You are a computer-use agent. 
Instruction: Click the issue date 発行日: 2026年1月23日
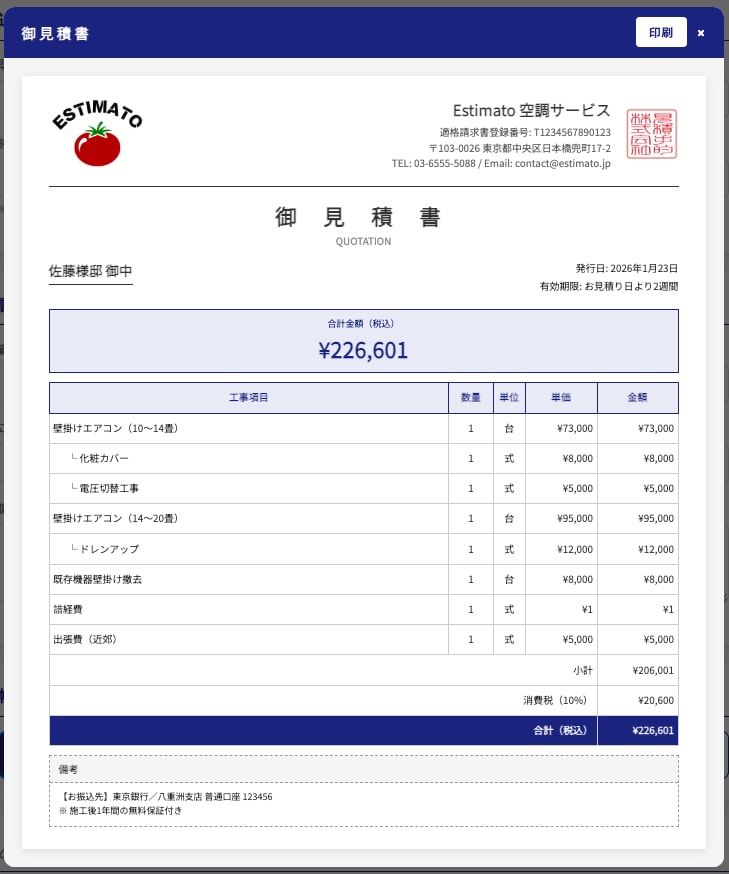pyautogui.click(x=626, y=268)
